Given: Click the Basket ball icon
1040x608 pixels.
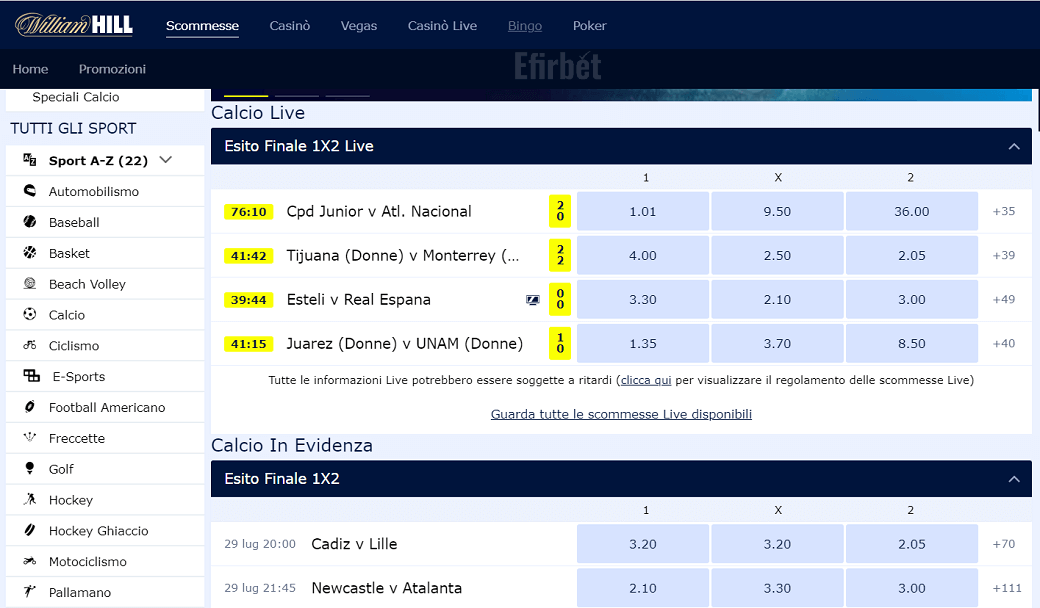Looking at the screenshot, I should coord(30,253).
